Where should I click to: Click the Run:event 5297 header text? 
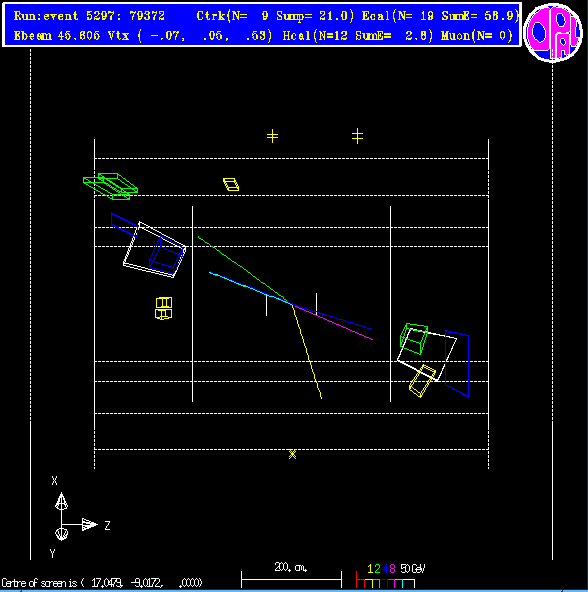pyautogui.click(x=89, y=16)
